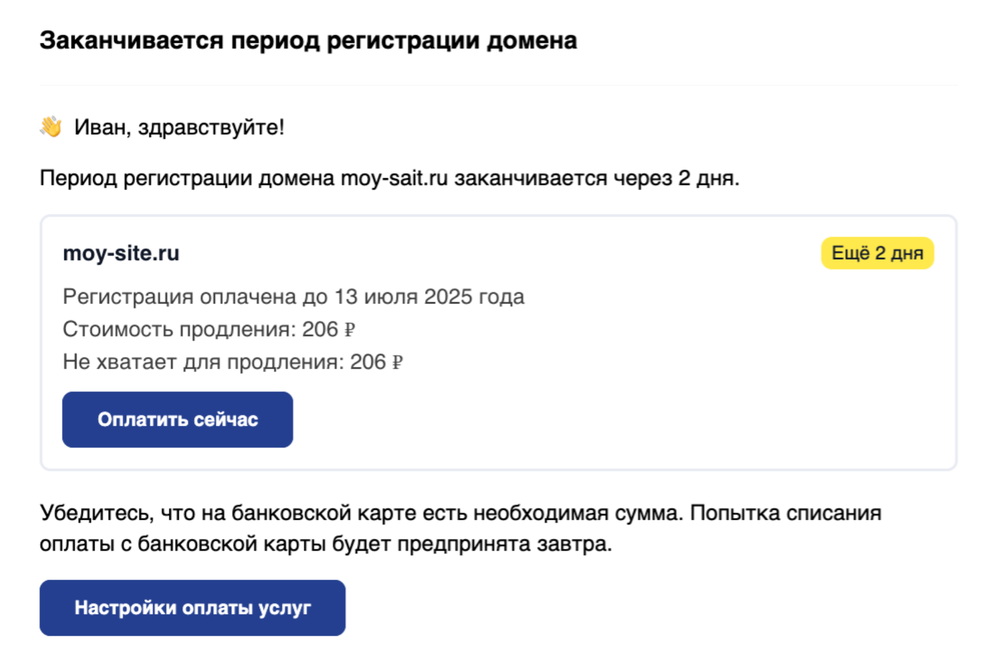The image size is (1000, 663).
Task: Click the 206 amount in renewal cost
Action: click(x=319, y=329)
